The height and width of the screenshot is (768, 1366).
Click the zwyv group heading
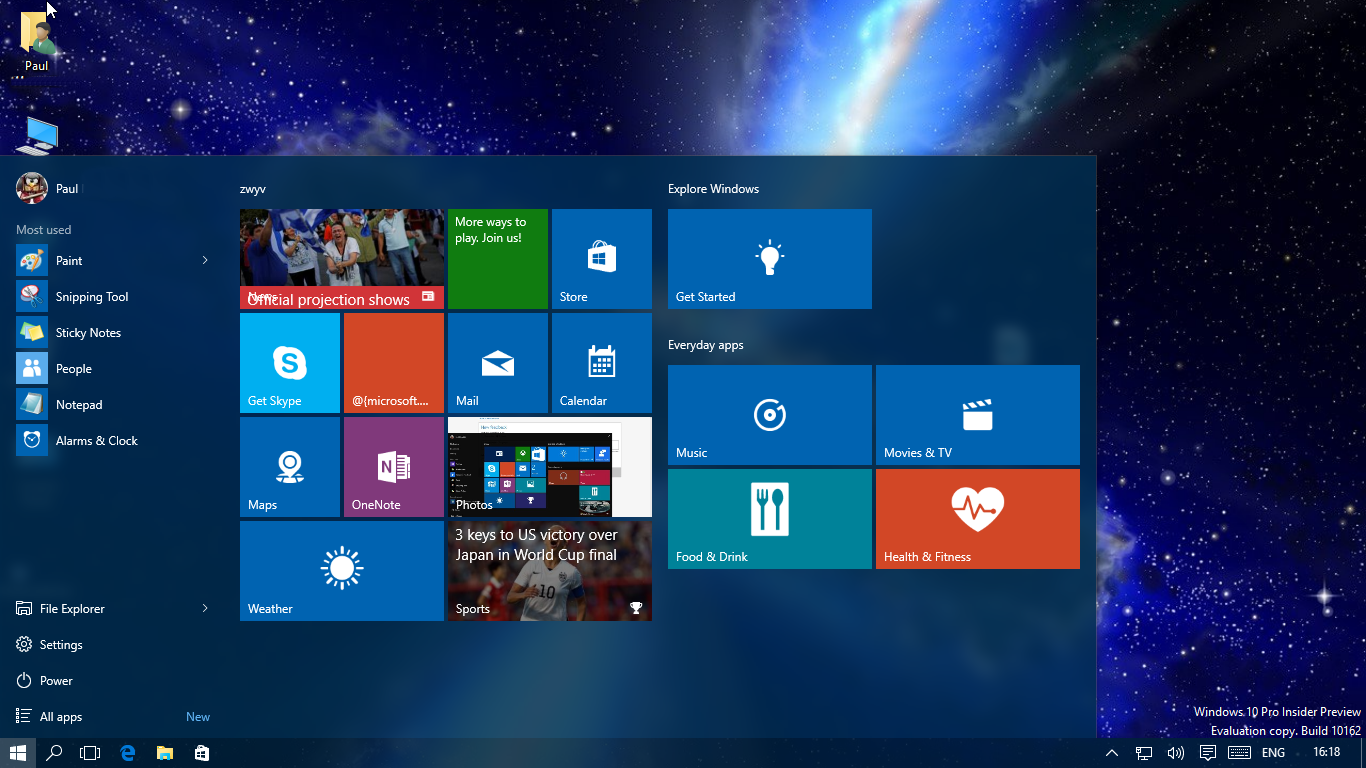coord(253,189)
